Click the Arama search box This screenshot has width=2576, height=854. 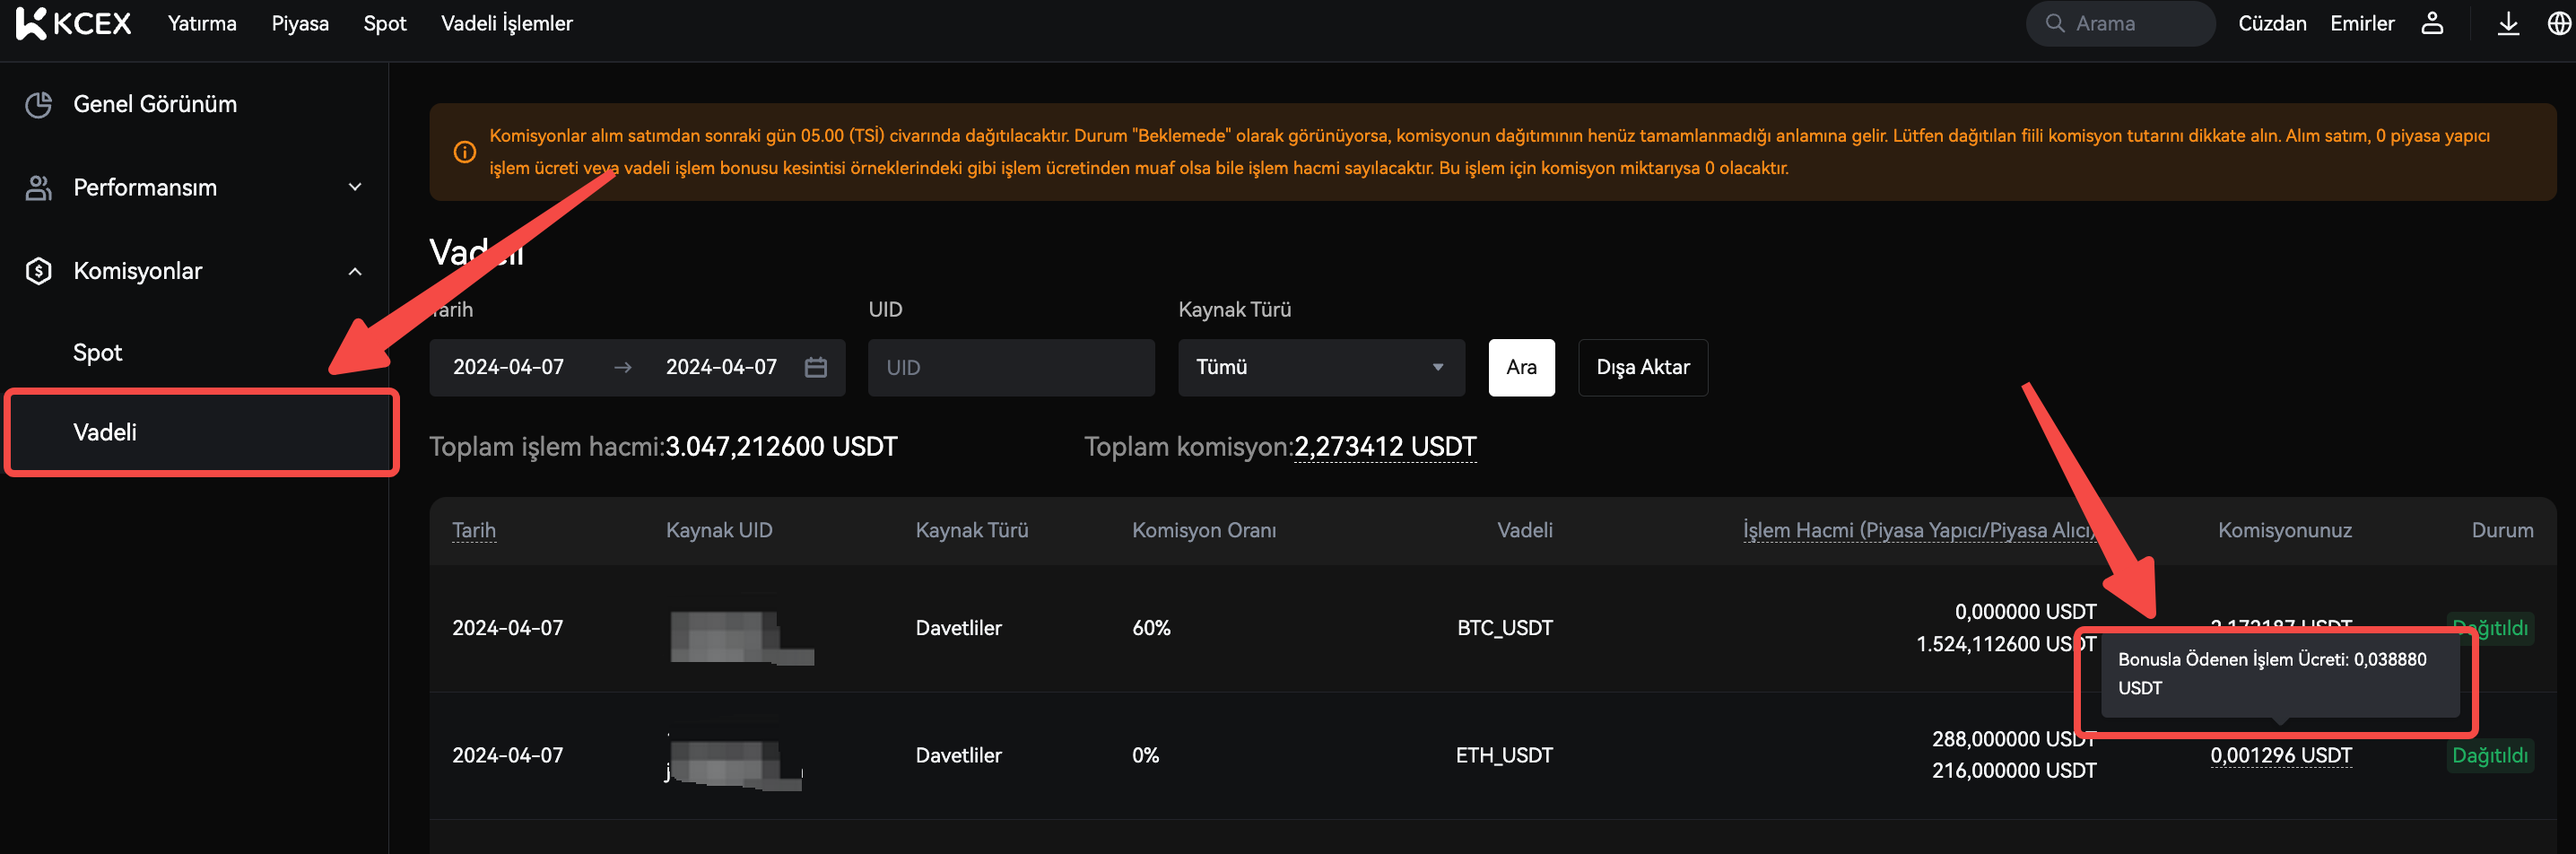(x=2120, y=23)
